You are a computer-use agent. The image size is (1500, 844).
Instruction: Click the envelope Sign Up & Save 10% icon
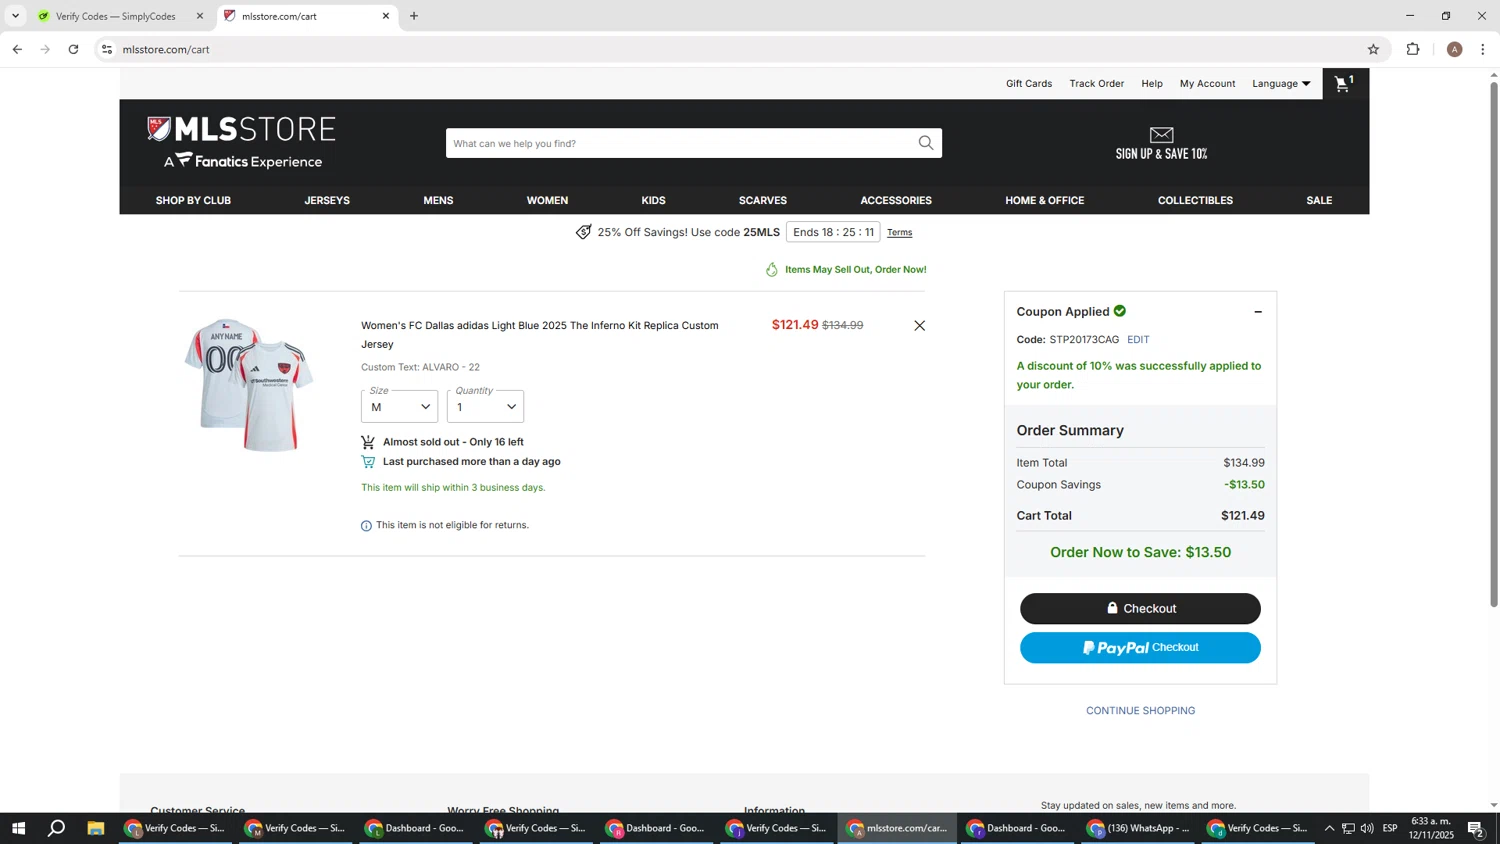pyautogui.click(x=1161, y=135)
